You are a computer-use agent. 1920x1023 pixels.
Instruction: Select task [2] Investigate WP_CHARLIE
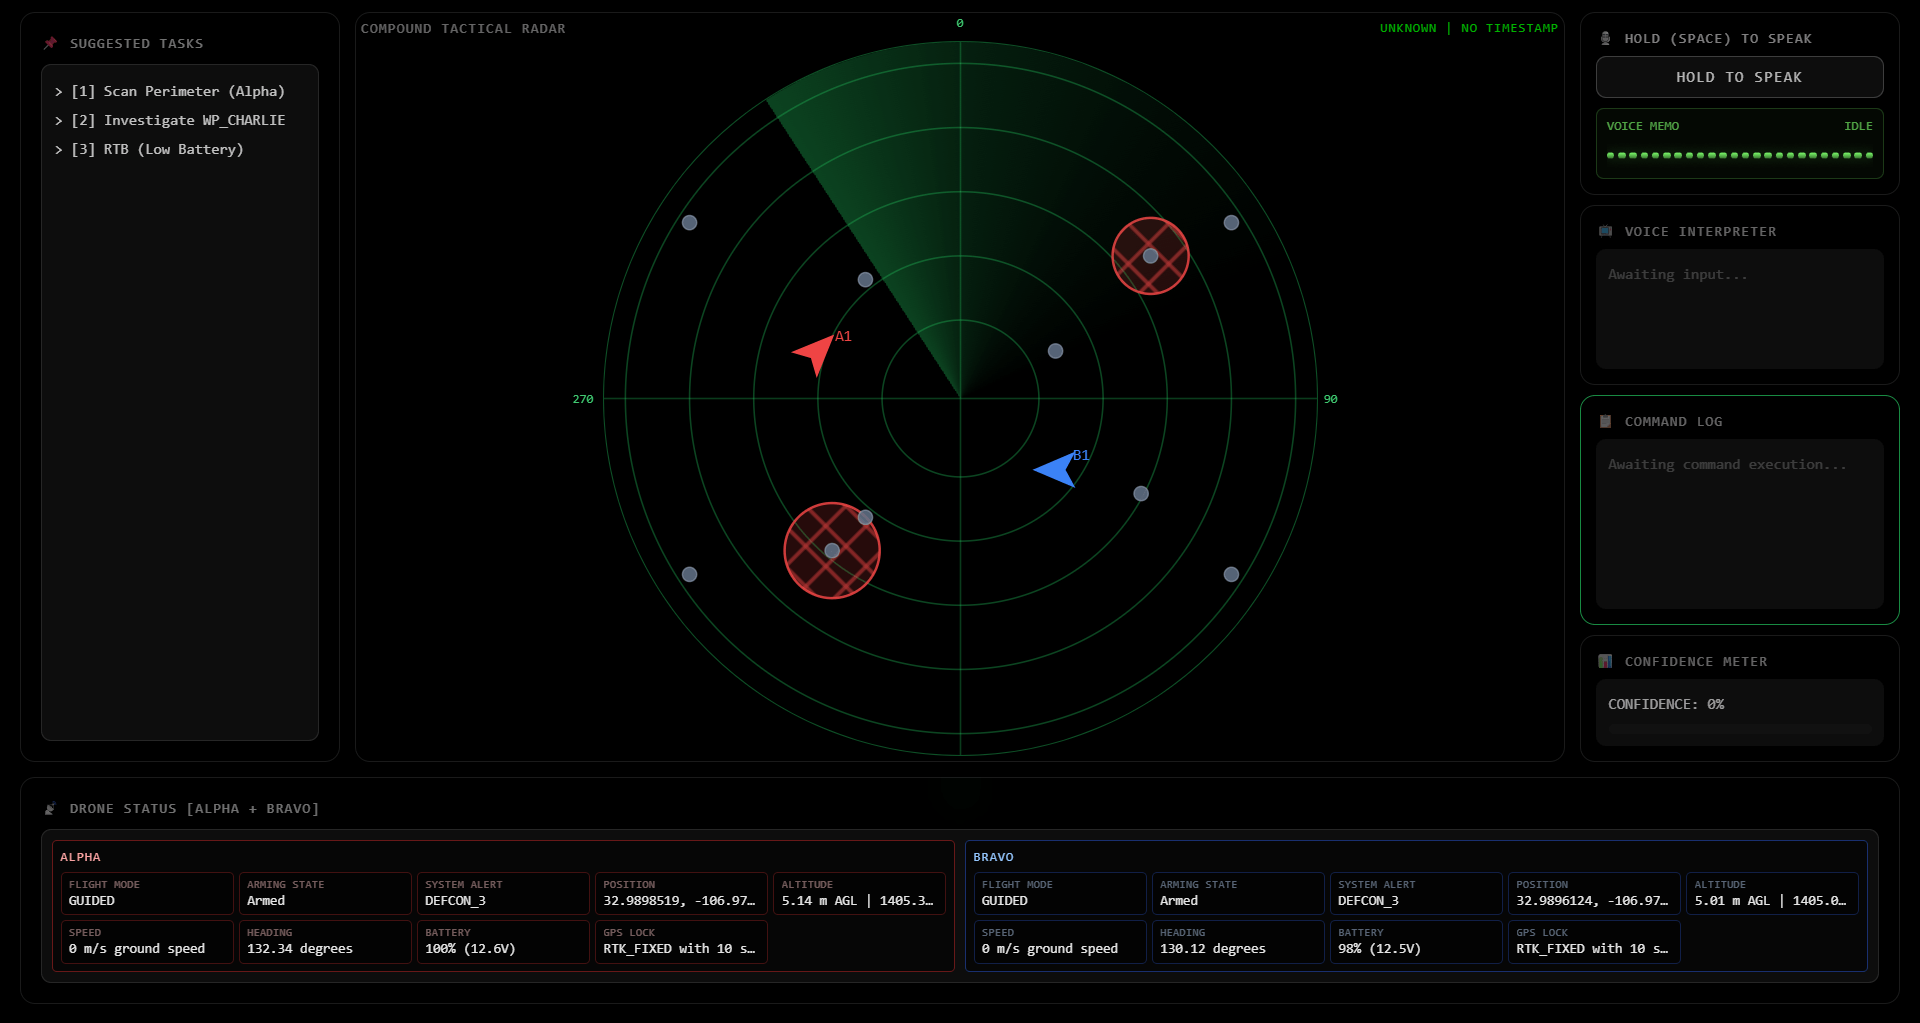[180, 120]
